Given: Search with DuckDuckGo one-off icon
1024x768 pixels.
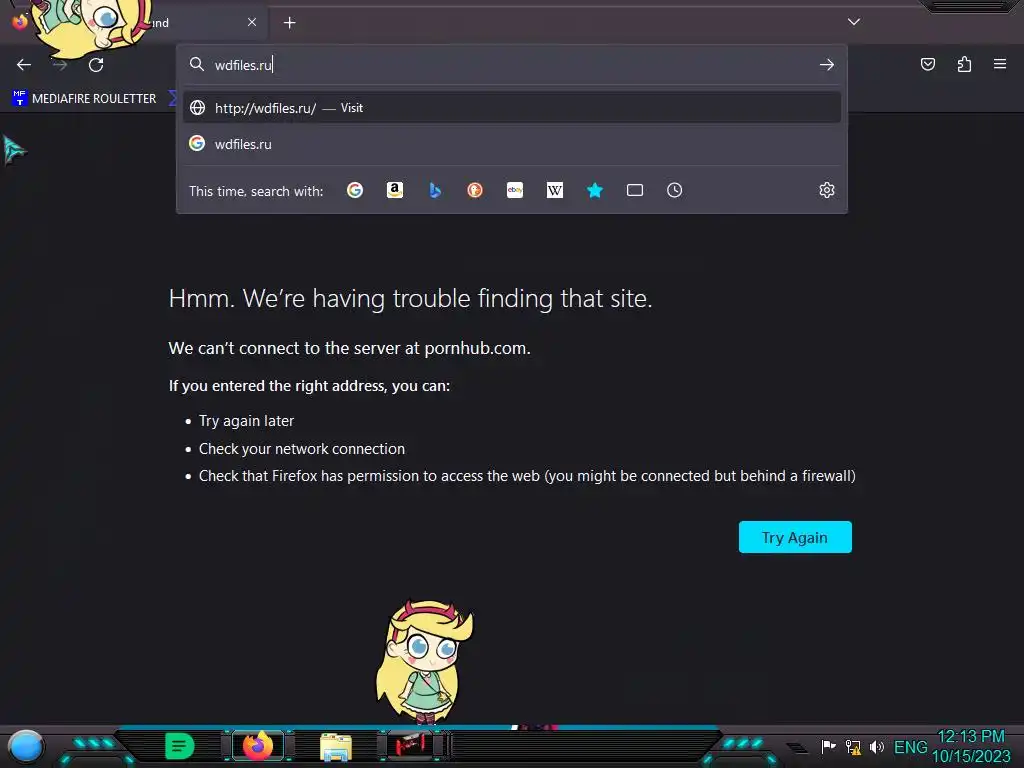Looking at the screenshot, I should pos(475,190).
